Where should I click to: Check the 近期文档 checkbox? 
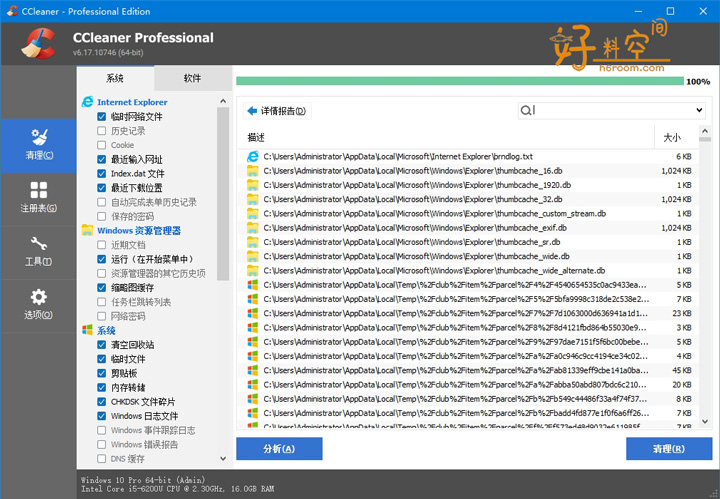tap(101, 245)
